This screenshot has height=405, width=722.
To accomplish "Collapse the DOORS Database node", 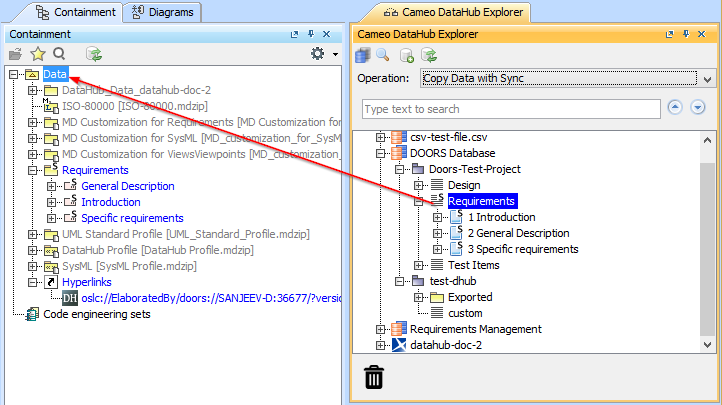I will tap(380, 153).
